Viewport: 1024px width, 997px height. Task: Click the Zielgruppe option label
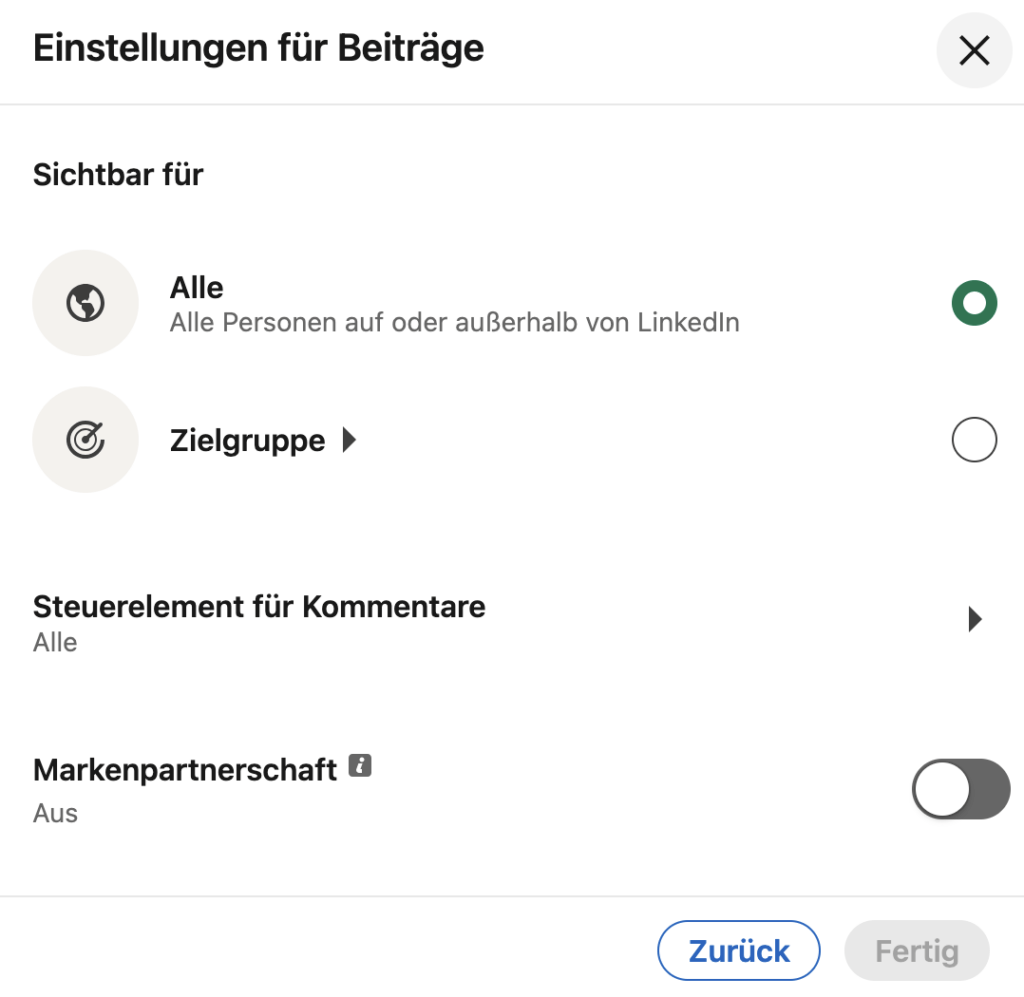[248, 441]
